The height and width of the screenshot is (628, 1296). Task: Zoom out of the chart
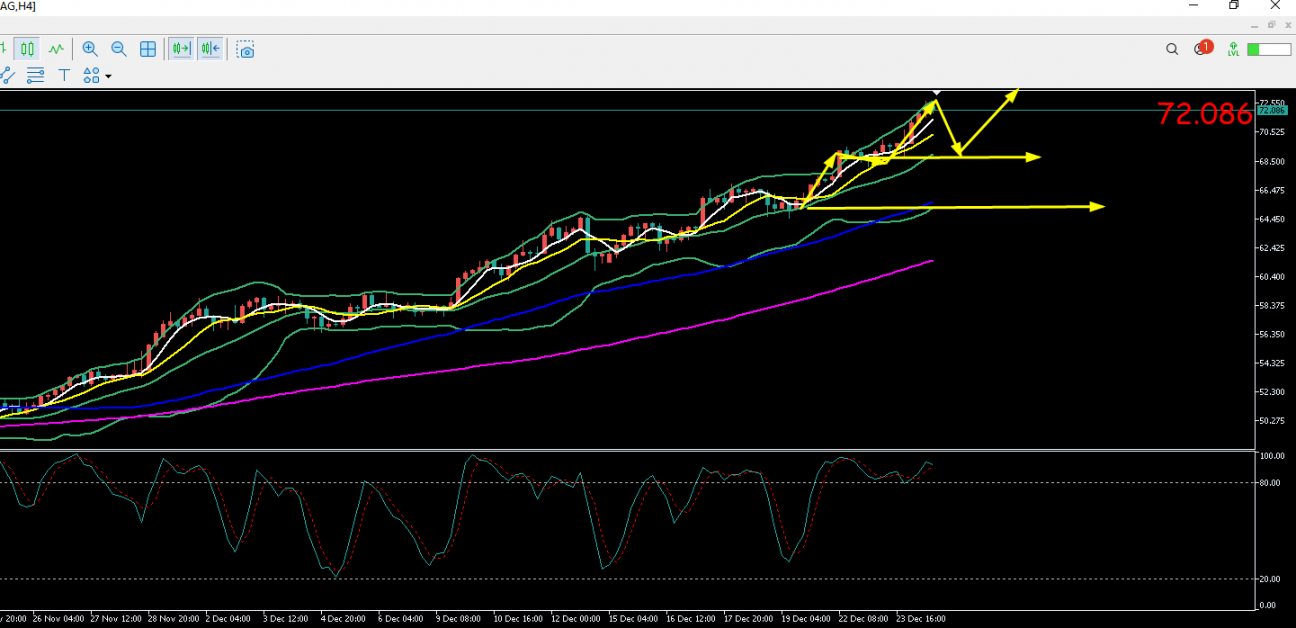click(119, 48)
